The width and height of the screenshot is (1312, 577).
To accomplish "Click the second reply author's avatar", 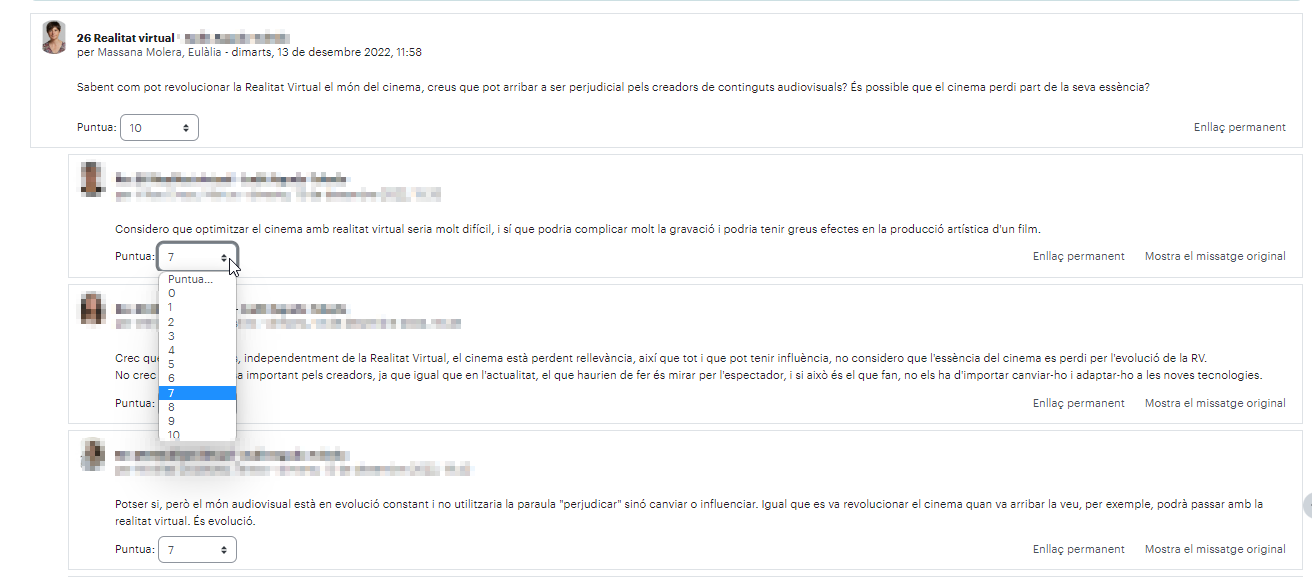I will click(x=92, y=308).
